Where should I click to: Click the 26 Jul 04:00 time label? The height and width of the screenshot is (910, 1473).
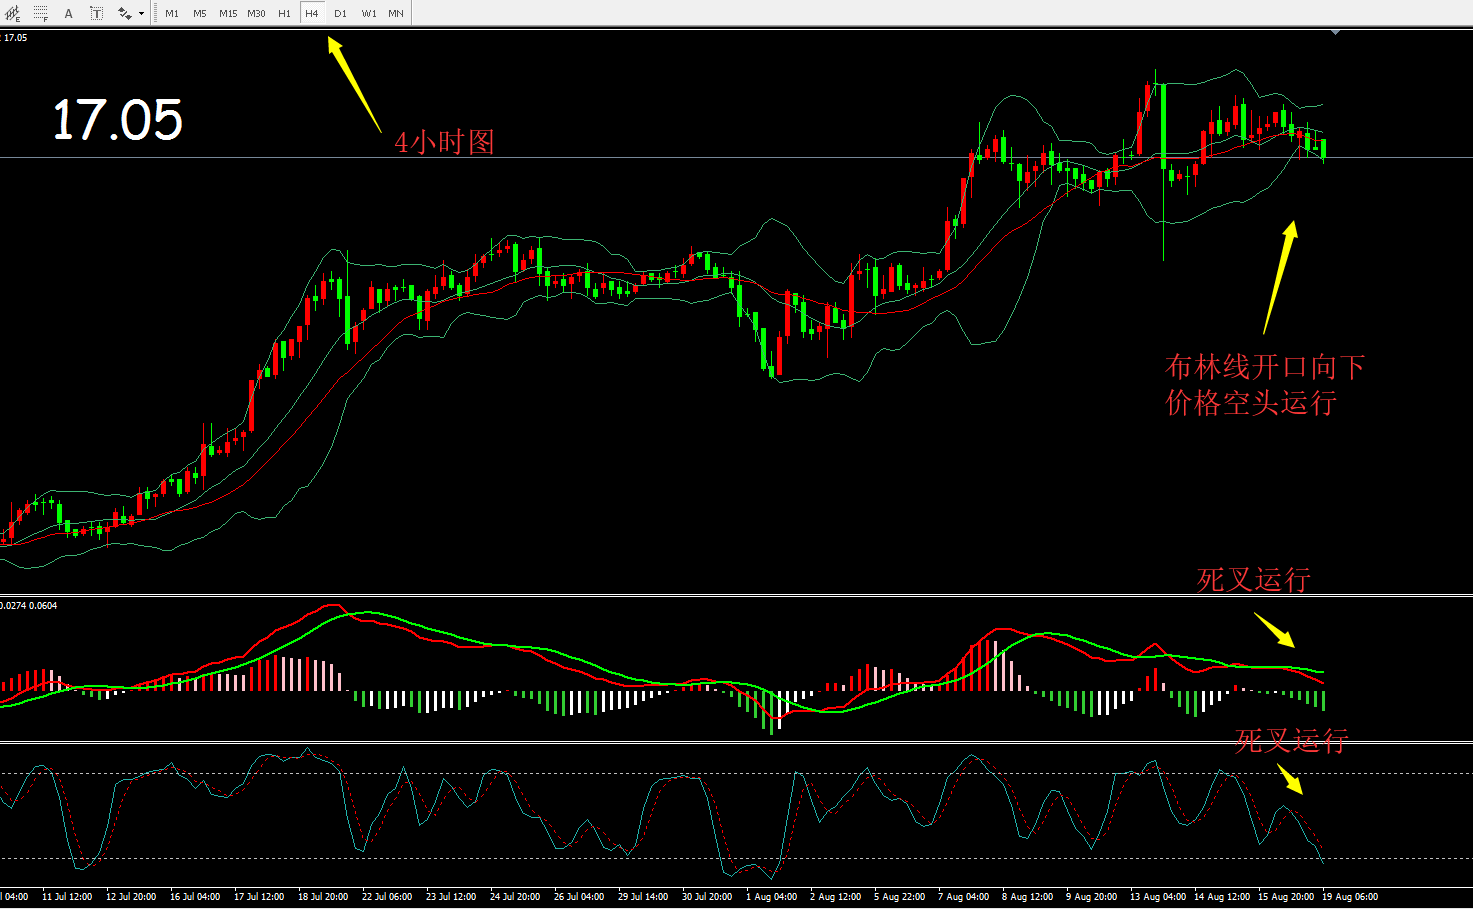(579, 897)
